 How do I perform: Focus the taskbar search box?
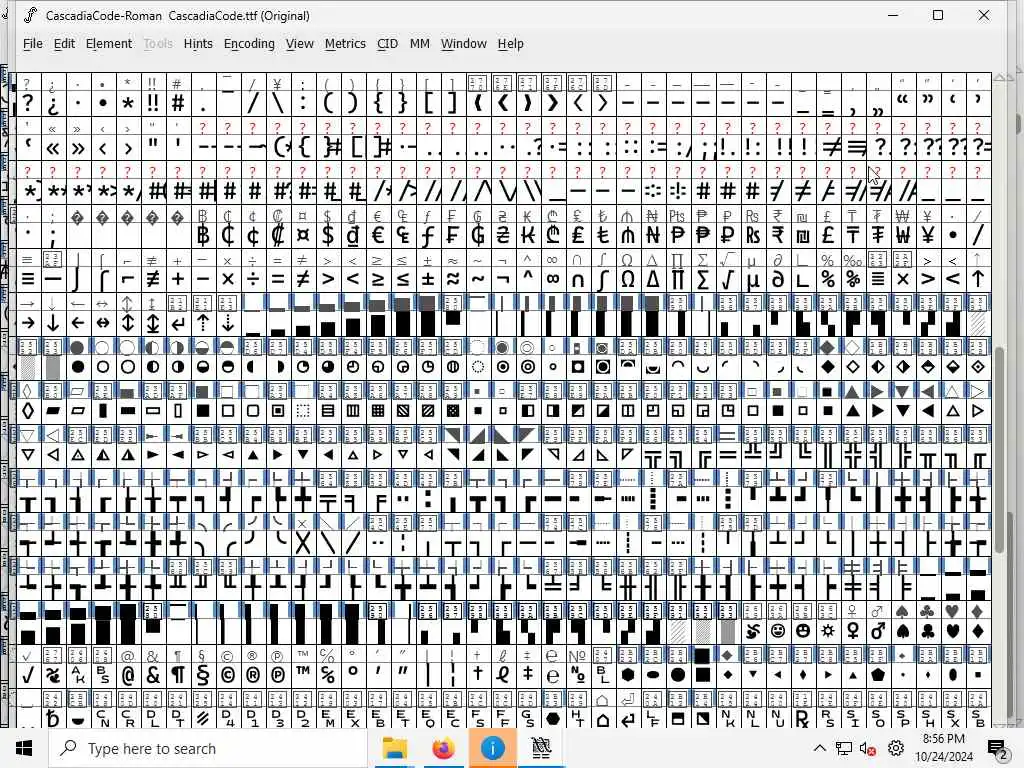pos(208,748)
